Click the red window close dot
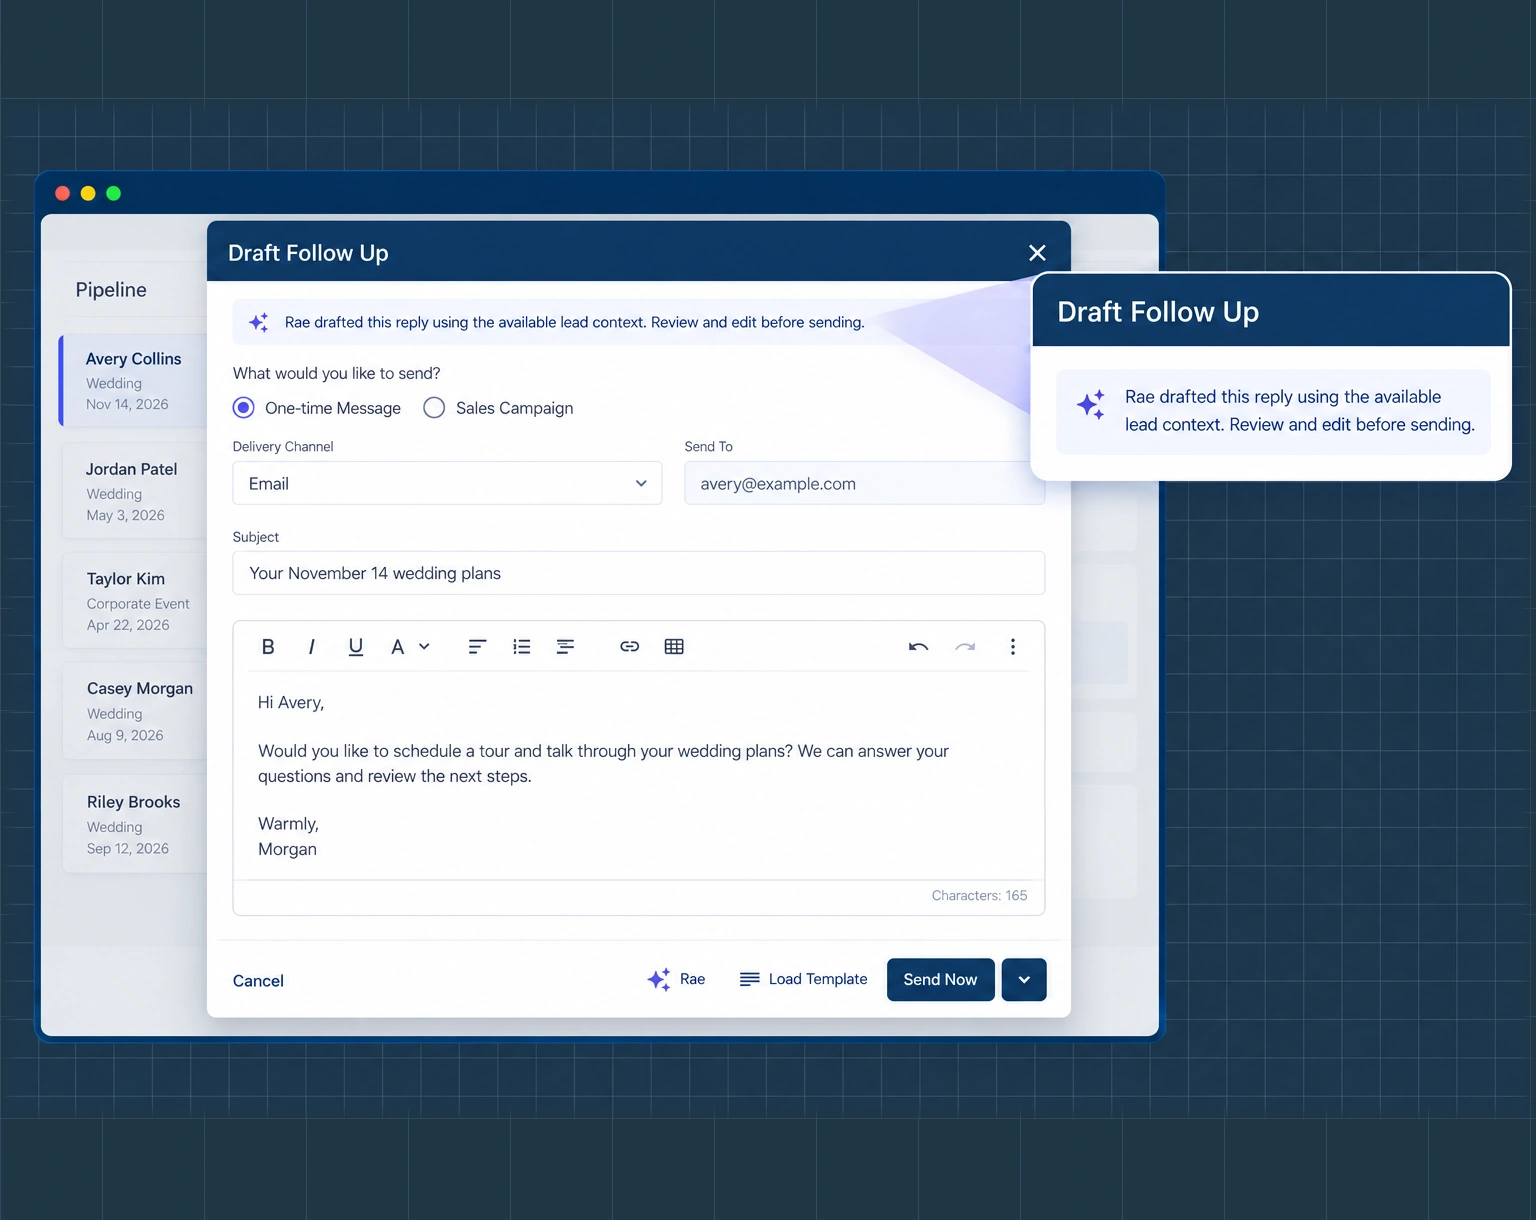This screenshot has height=1220, width=1536. 62,193
